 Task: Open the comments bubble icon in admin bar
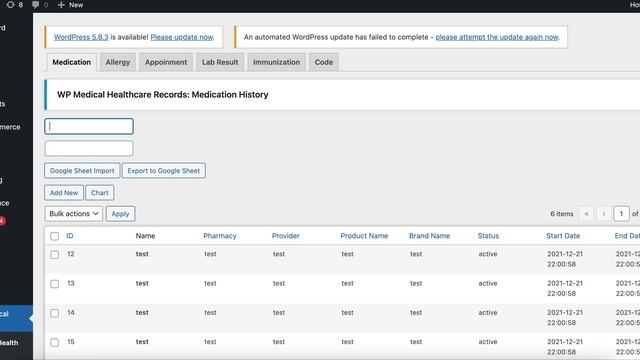click(36, 5)
